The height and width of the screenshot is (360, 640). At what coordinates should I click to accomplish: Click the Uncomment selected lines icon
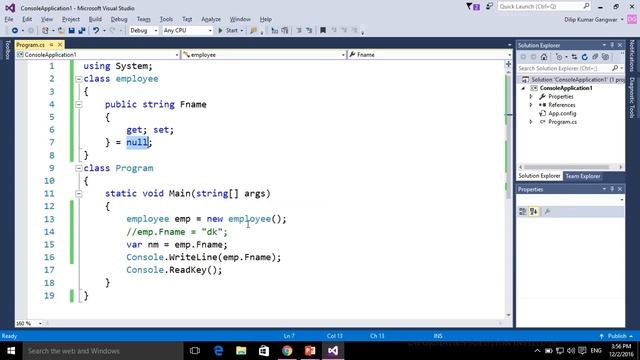click(285, 31)
